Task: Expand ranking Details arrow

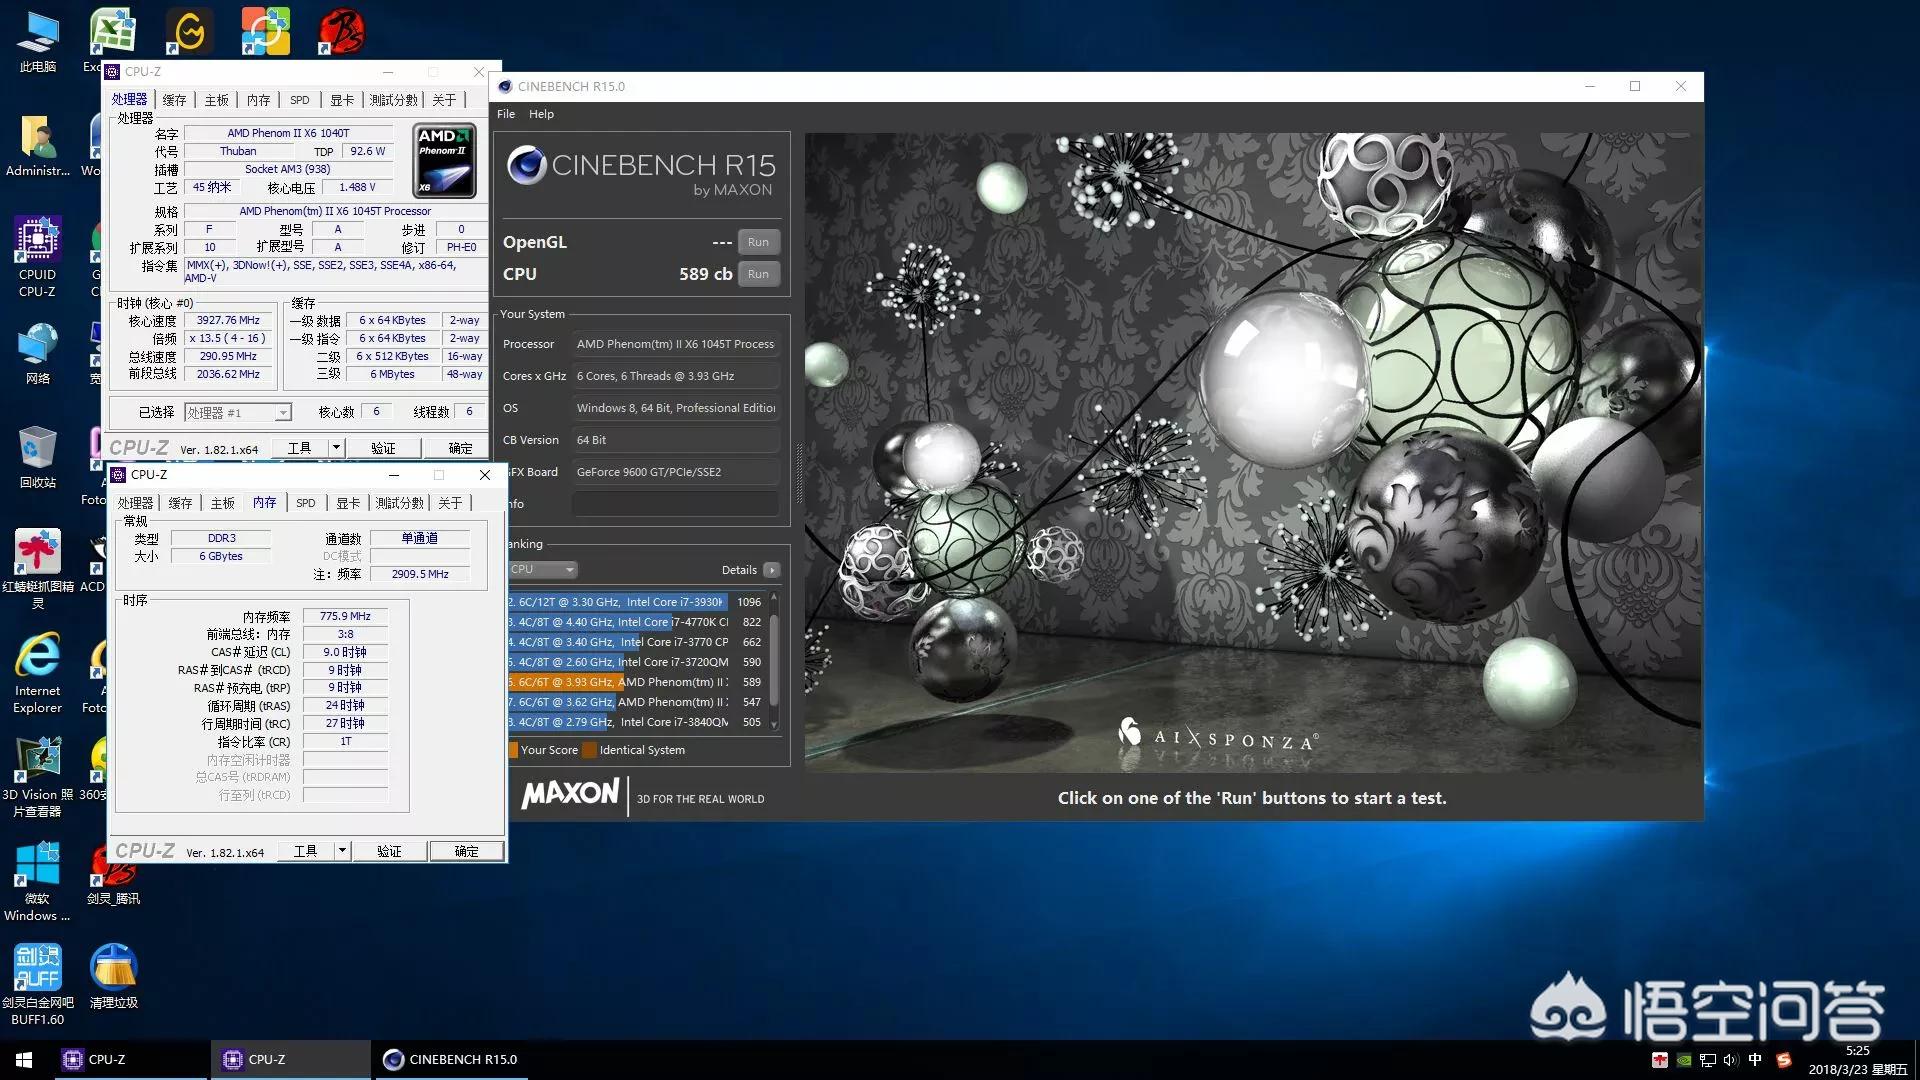Action: [x=771, y=570]
